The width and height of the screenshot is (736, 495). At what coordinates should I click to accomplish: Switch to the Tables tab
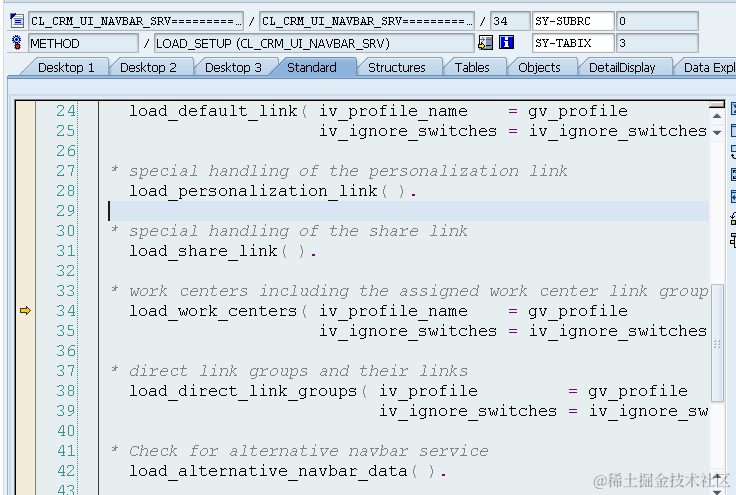tap(472, 68)
